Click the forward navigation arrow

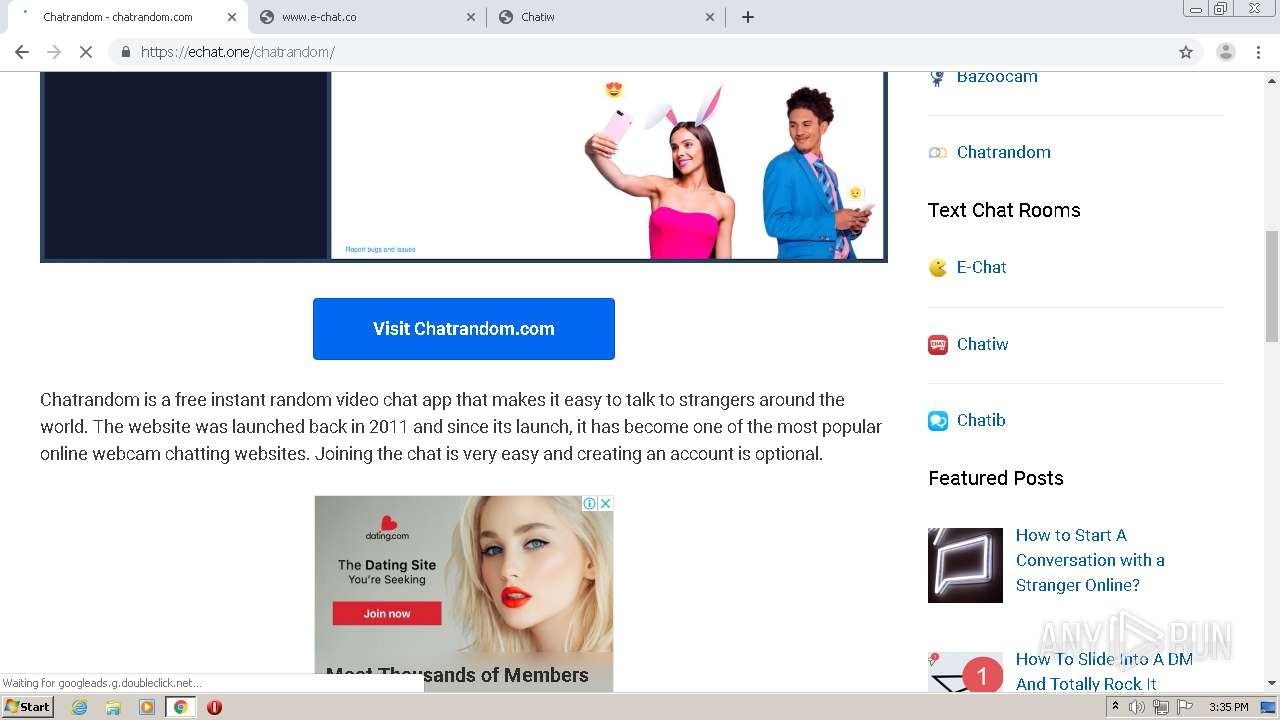click(x=54, y=52)
